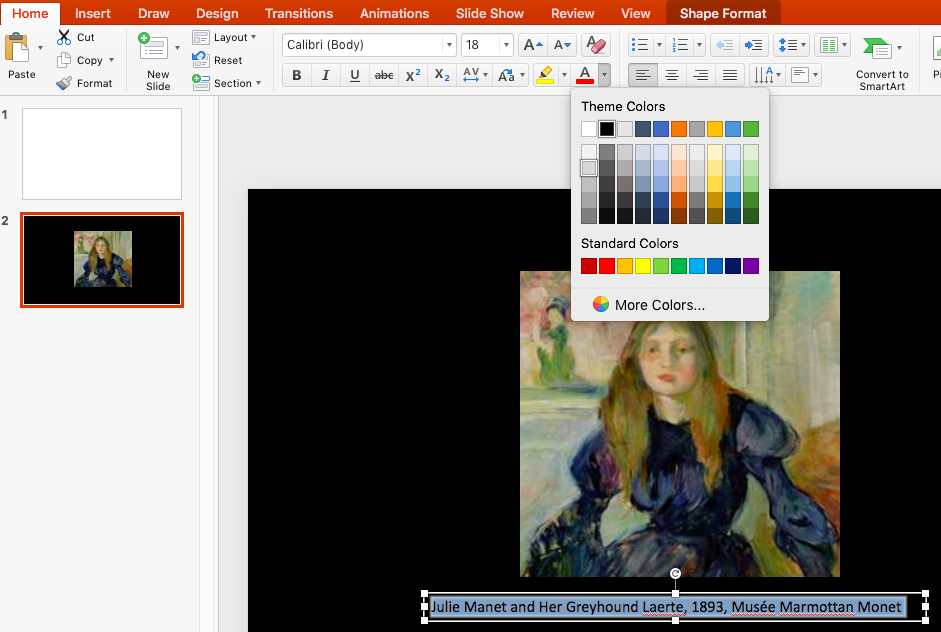Image resolution: width=941 pixels, height=632 pixels.
Task: Select the slide 2 thumbnail
Action: tap(102, 259)
